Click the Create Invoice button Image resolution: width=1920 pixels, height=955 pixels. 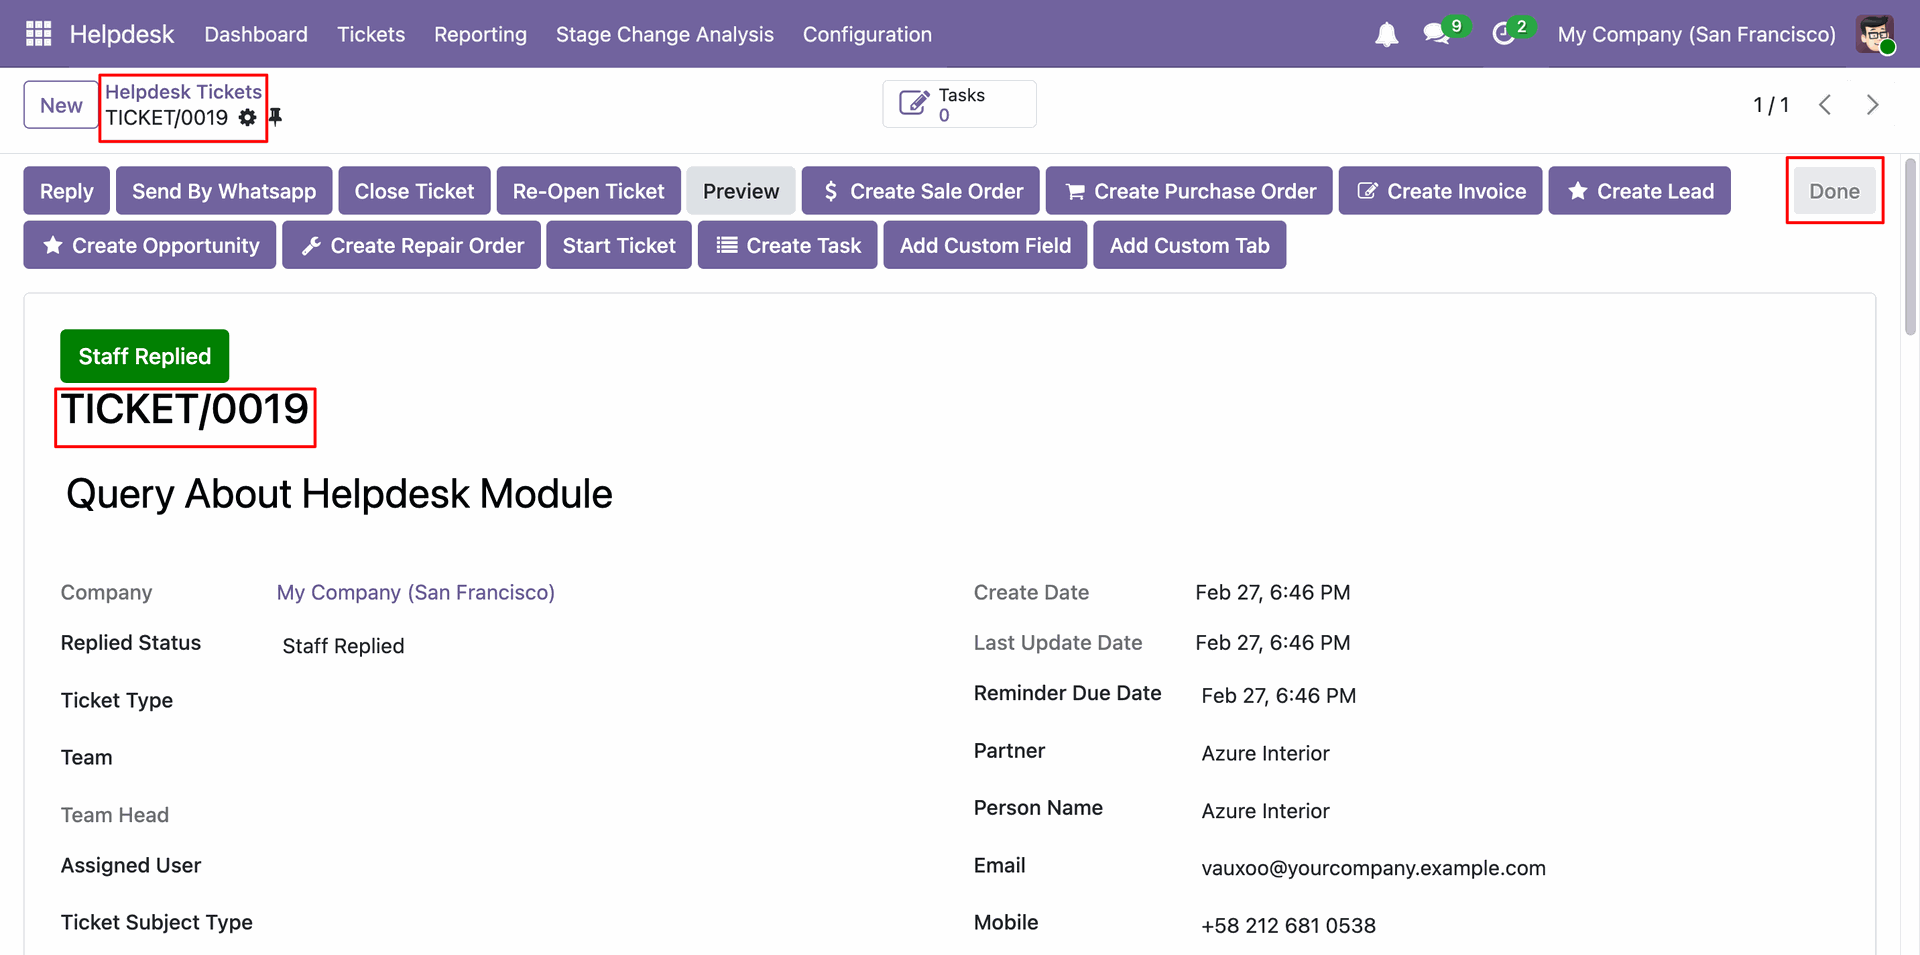[x=1441, y=191]
